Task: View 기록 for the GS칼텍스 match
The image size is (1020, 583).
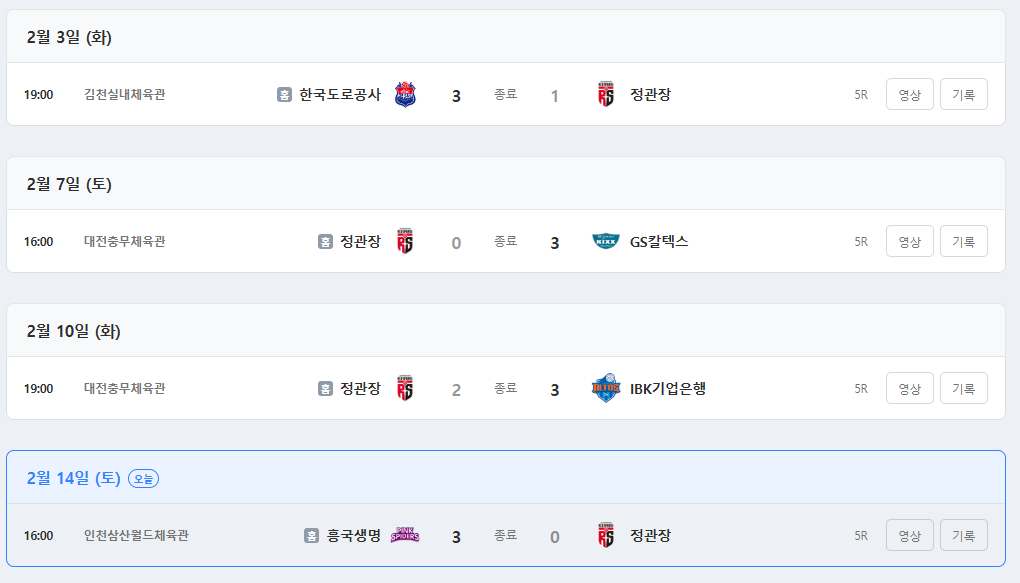Action: coord(963,241)
